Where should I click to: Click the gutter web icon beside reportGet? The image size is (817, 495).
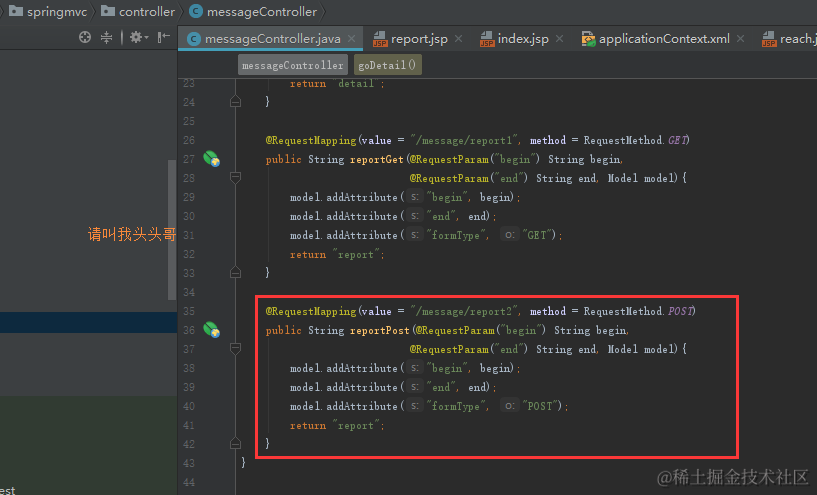pyautogui.click(x=212, y=159)
